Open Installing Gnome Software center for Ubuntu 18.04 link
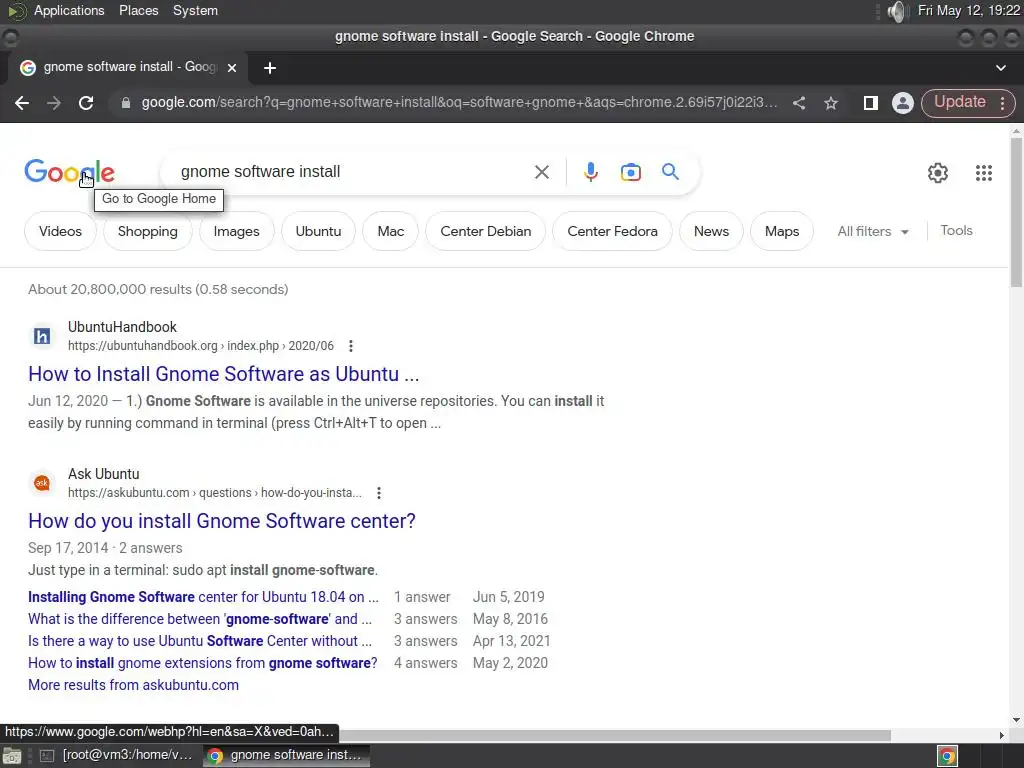The width and height of the screenshot is (1024, 768). click(203, 597)
